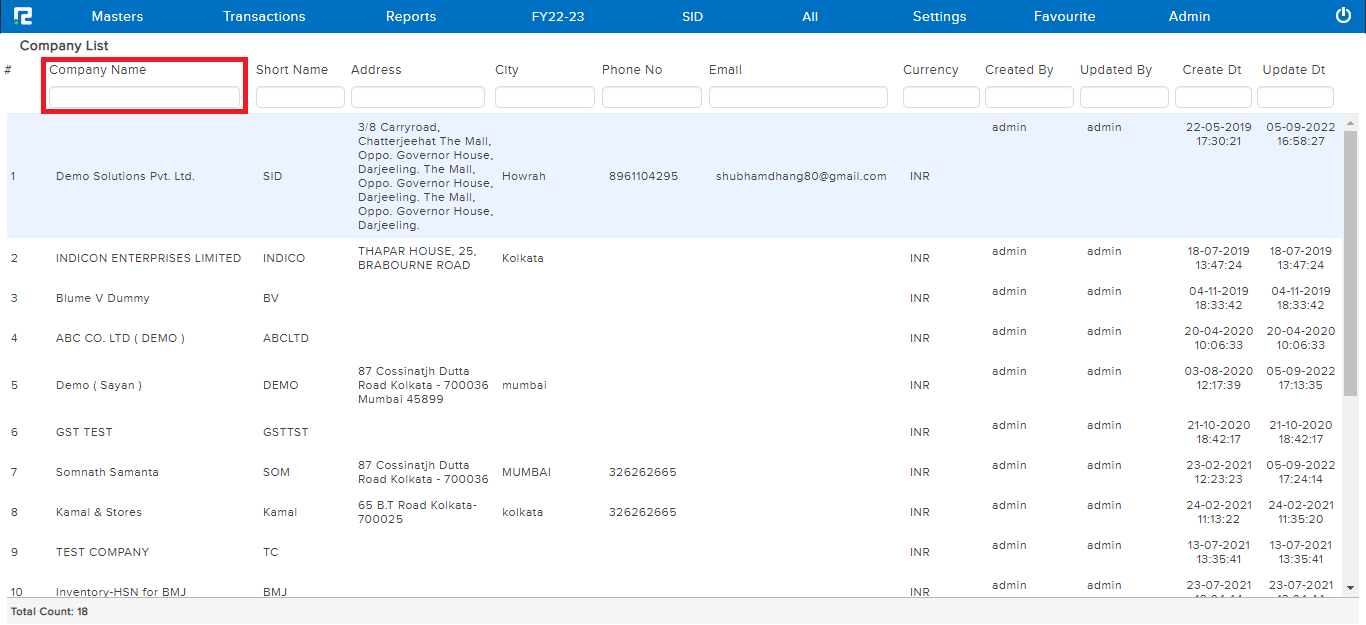This screenshot has height=625, width=1366.
Task: Open the Transactions menu
Action: 264,16
